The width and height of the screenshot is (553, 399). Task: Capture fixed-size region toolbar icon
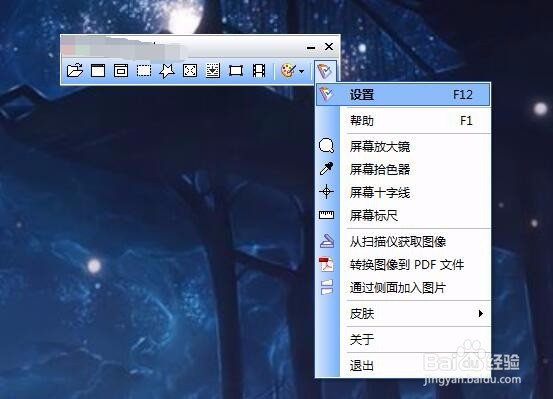point(236,71)
